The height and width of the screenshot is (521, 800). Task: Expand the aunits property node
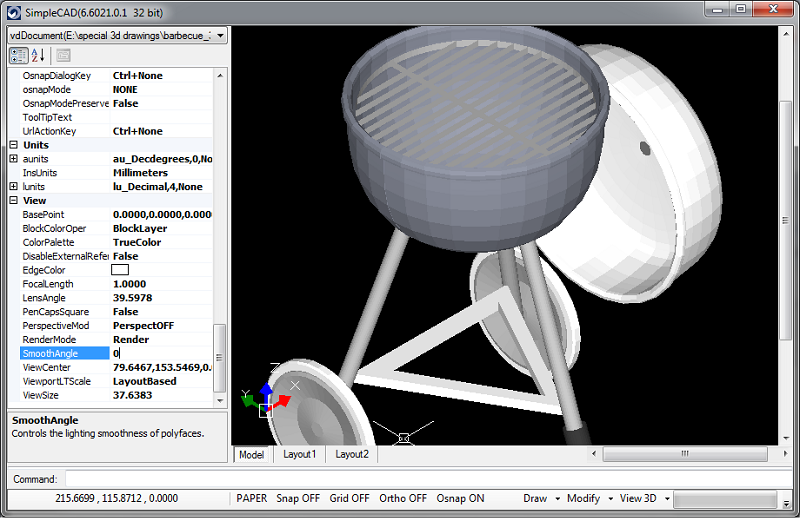pyautogui.click(x=13, y=159)
